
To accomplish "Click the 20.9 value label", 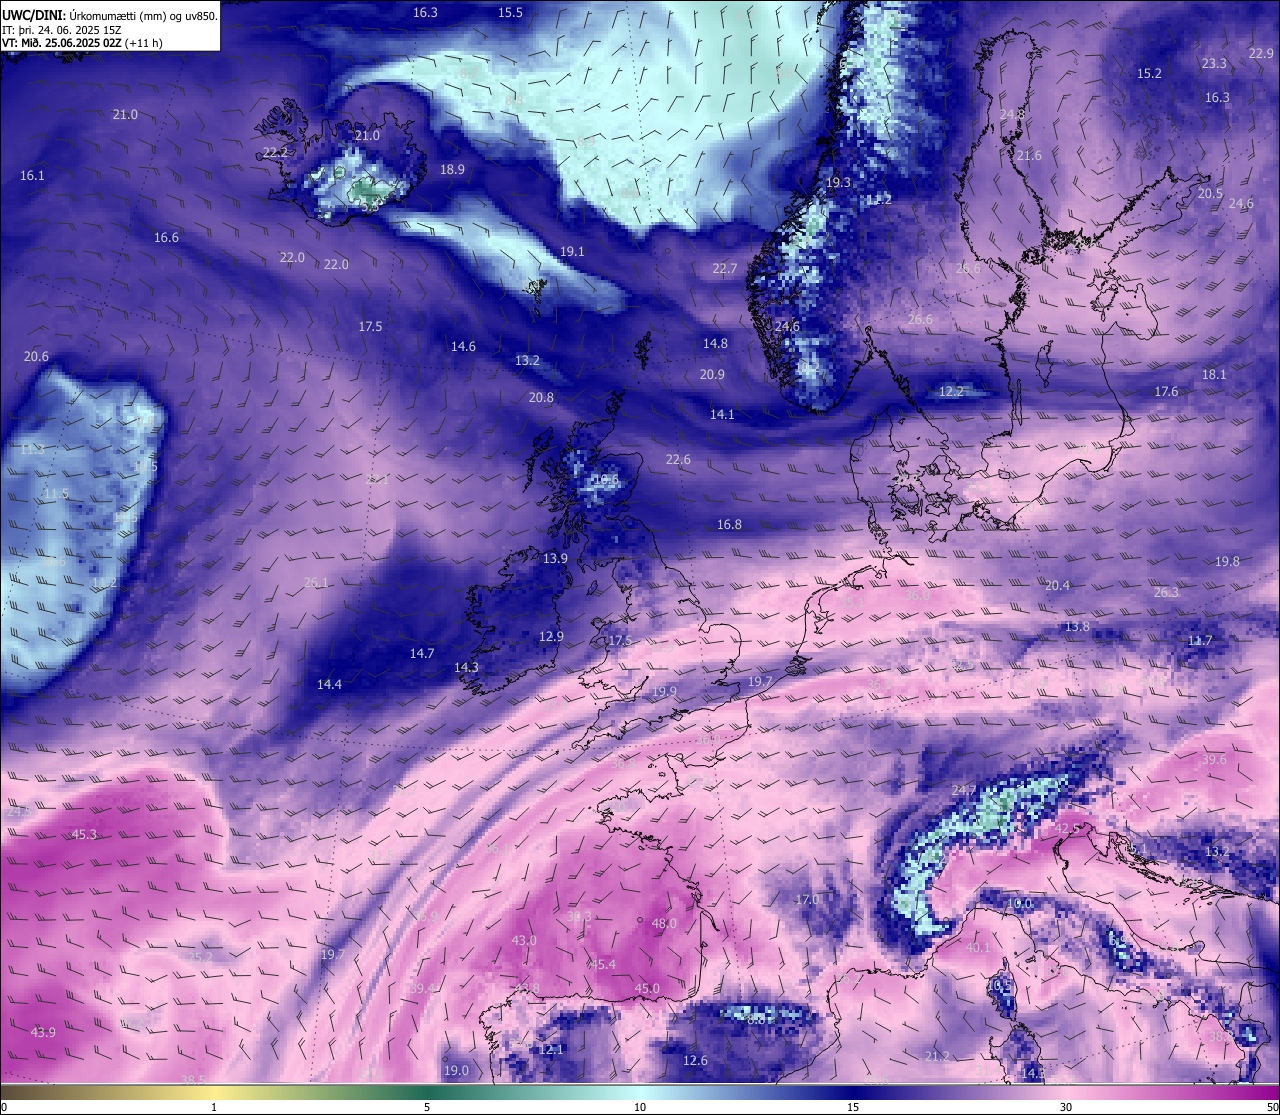I will (712, 374).
